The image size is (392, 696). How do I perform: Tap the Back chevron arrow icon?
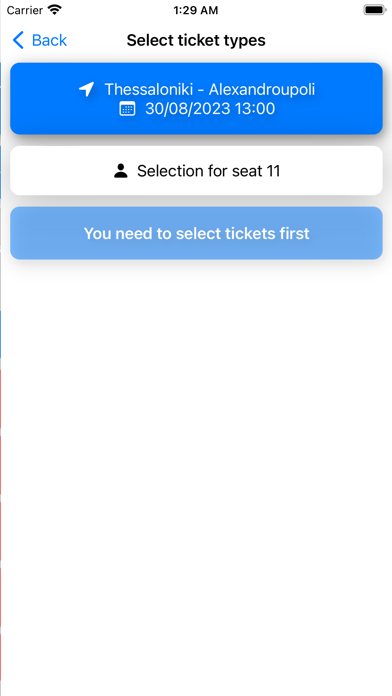[x=18, y=40]
